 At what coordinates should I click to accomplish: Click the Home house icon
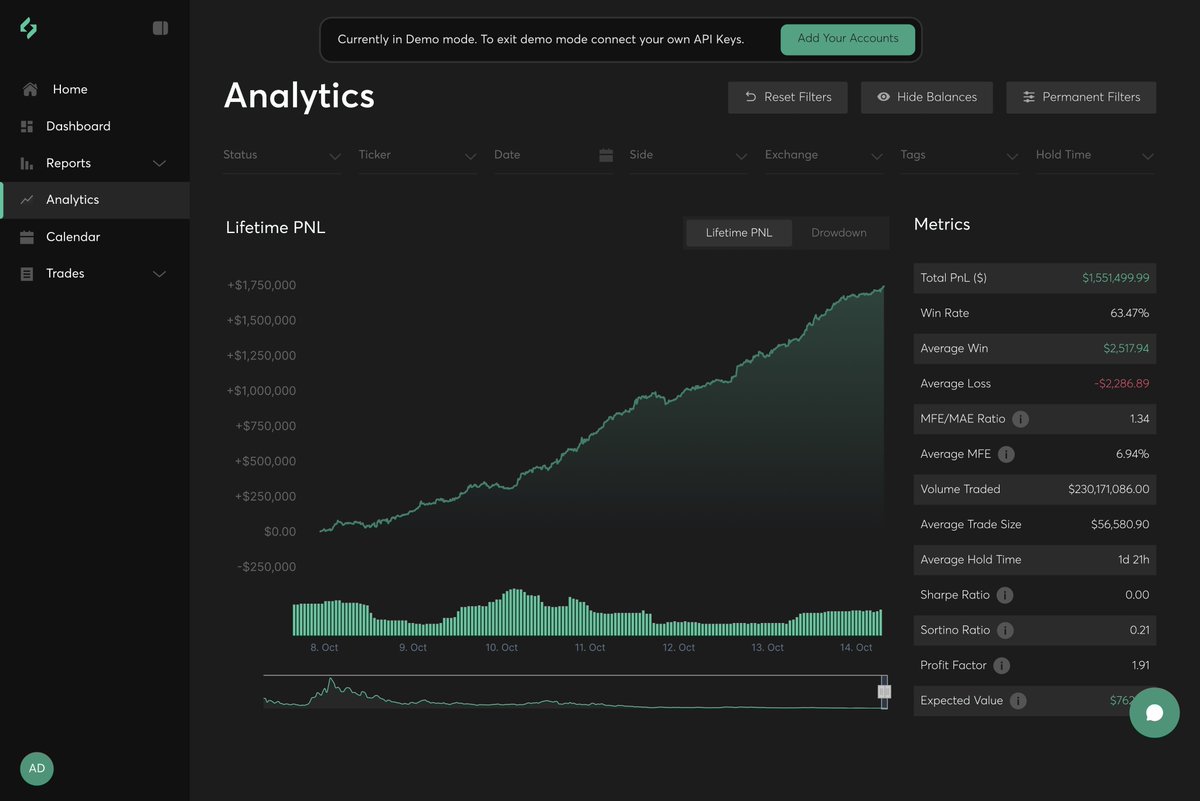tap(30, 89)
